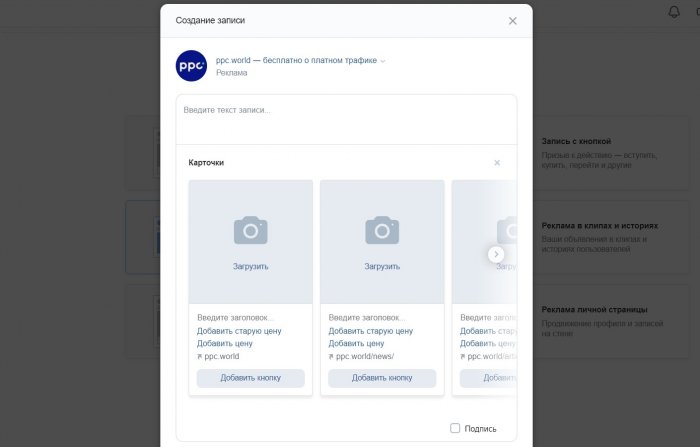Close the Создание записи dialog
This screenshot has width=700, height=447.
[513, 20]
